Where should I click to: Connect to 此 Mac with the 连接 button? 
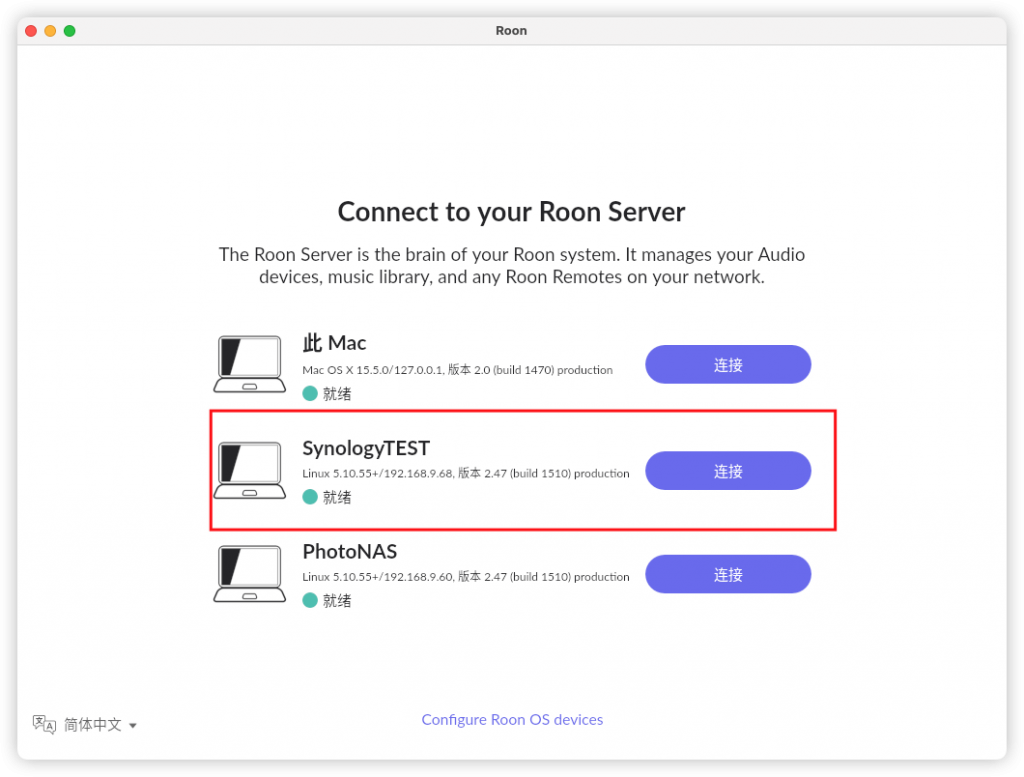point(727,365)
